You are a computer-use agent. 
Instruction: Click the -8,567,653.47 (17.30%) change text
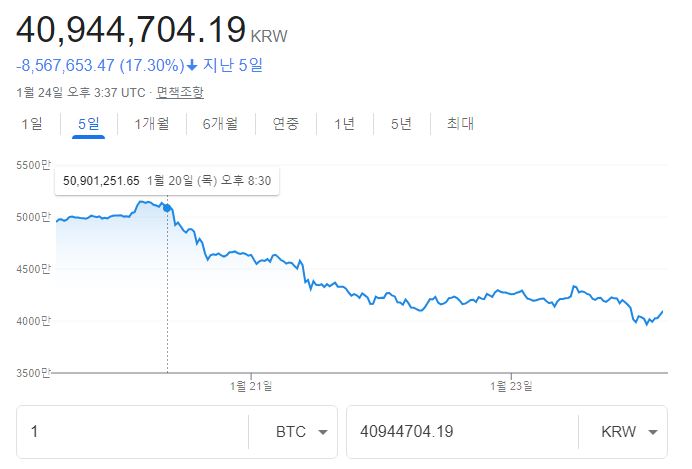point(100,66)
